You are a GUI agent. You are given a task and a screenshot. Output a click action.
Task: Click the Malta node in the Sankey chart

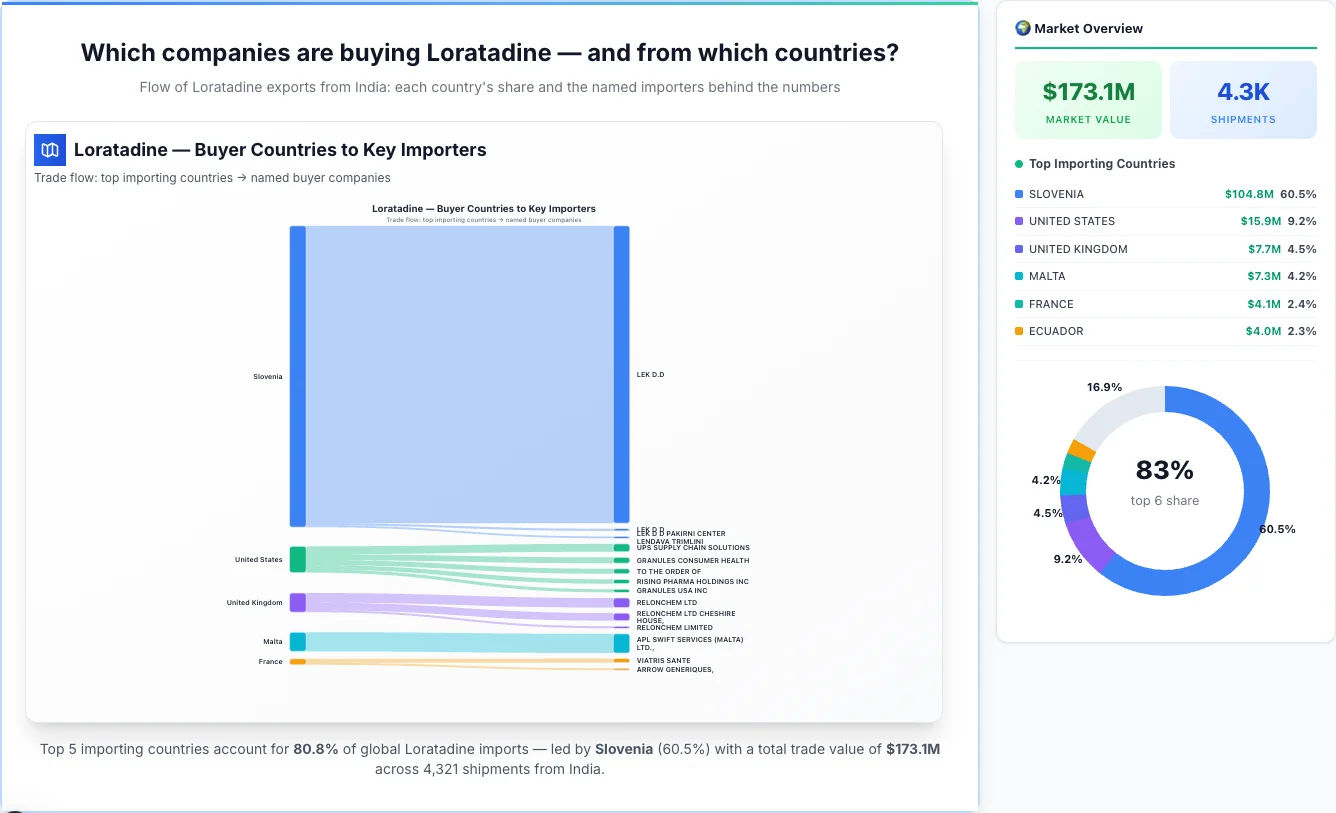coord(296,641)
